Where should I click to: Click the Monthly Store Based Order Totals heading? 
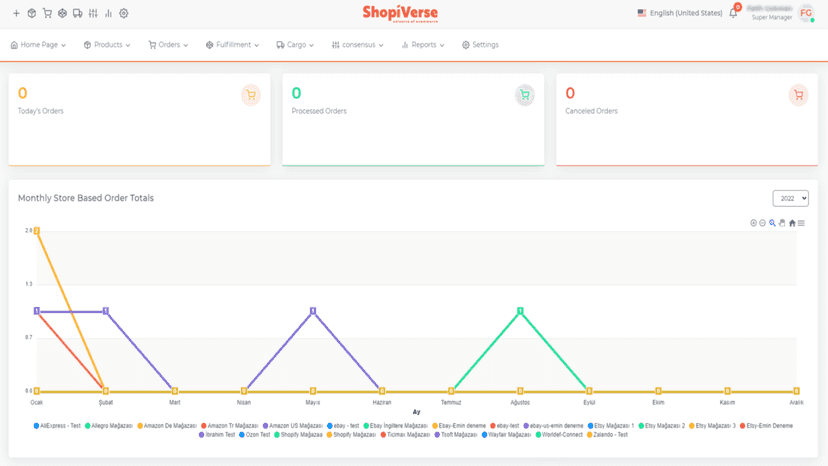click(86, 198)
